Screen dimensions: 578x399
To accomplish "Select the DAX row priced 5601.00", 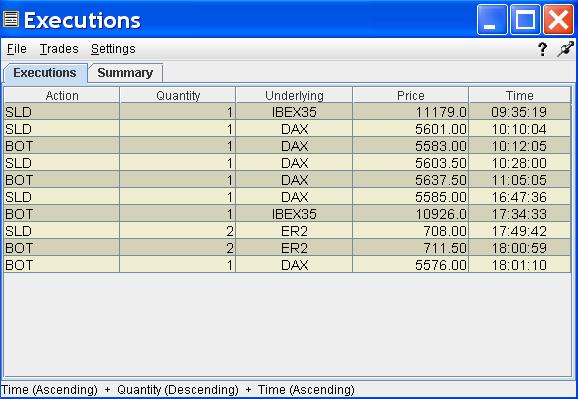I will point(287,129).
